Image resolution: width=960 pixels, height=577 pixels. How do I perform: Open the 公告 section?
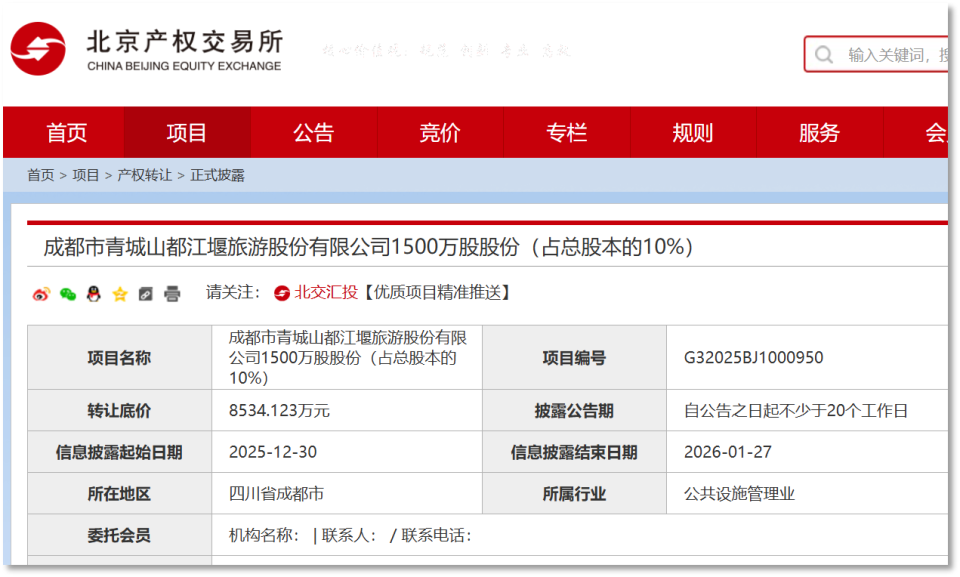coord(313,131)
